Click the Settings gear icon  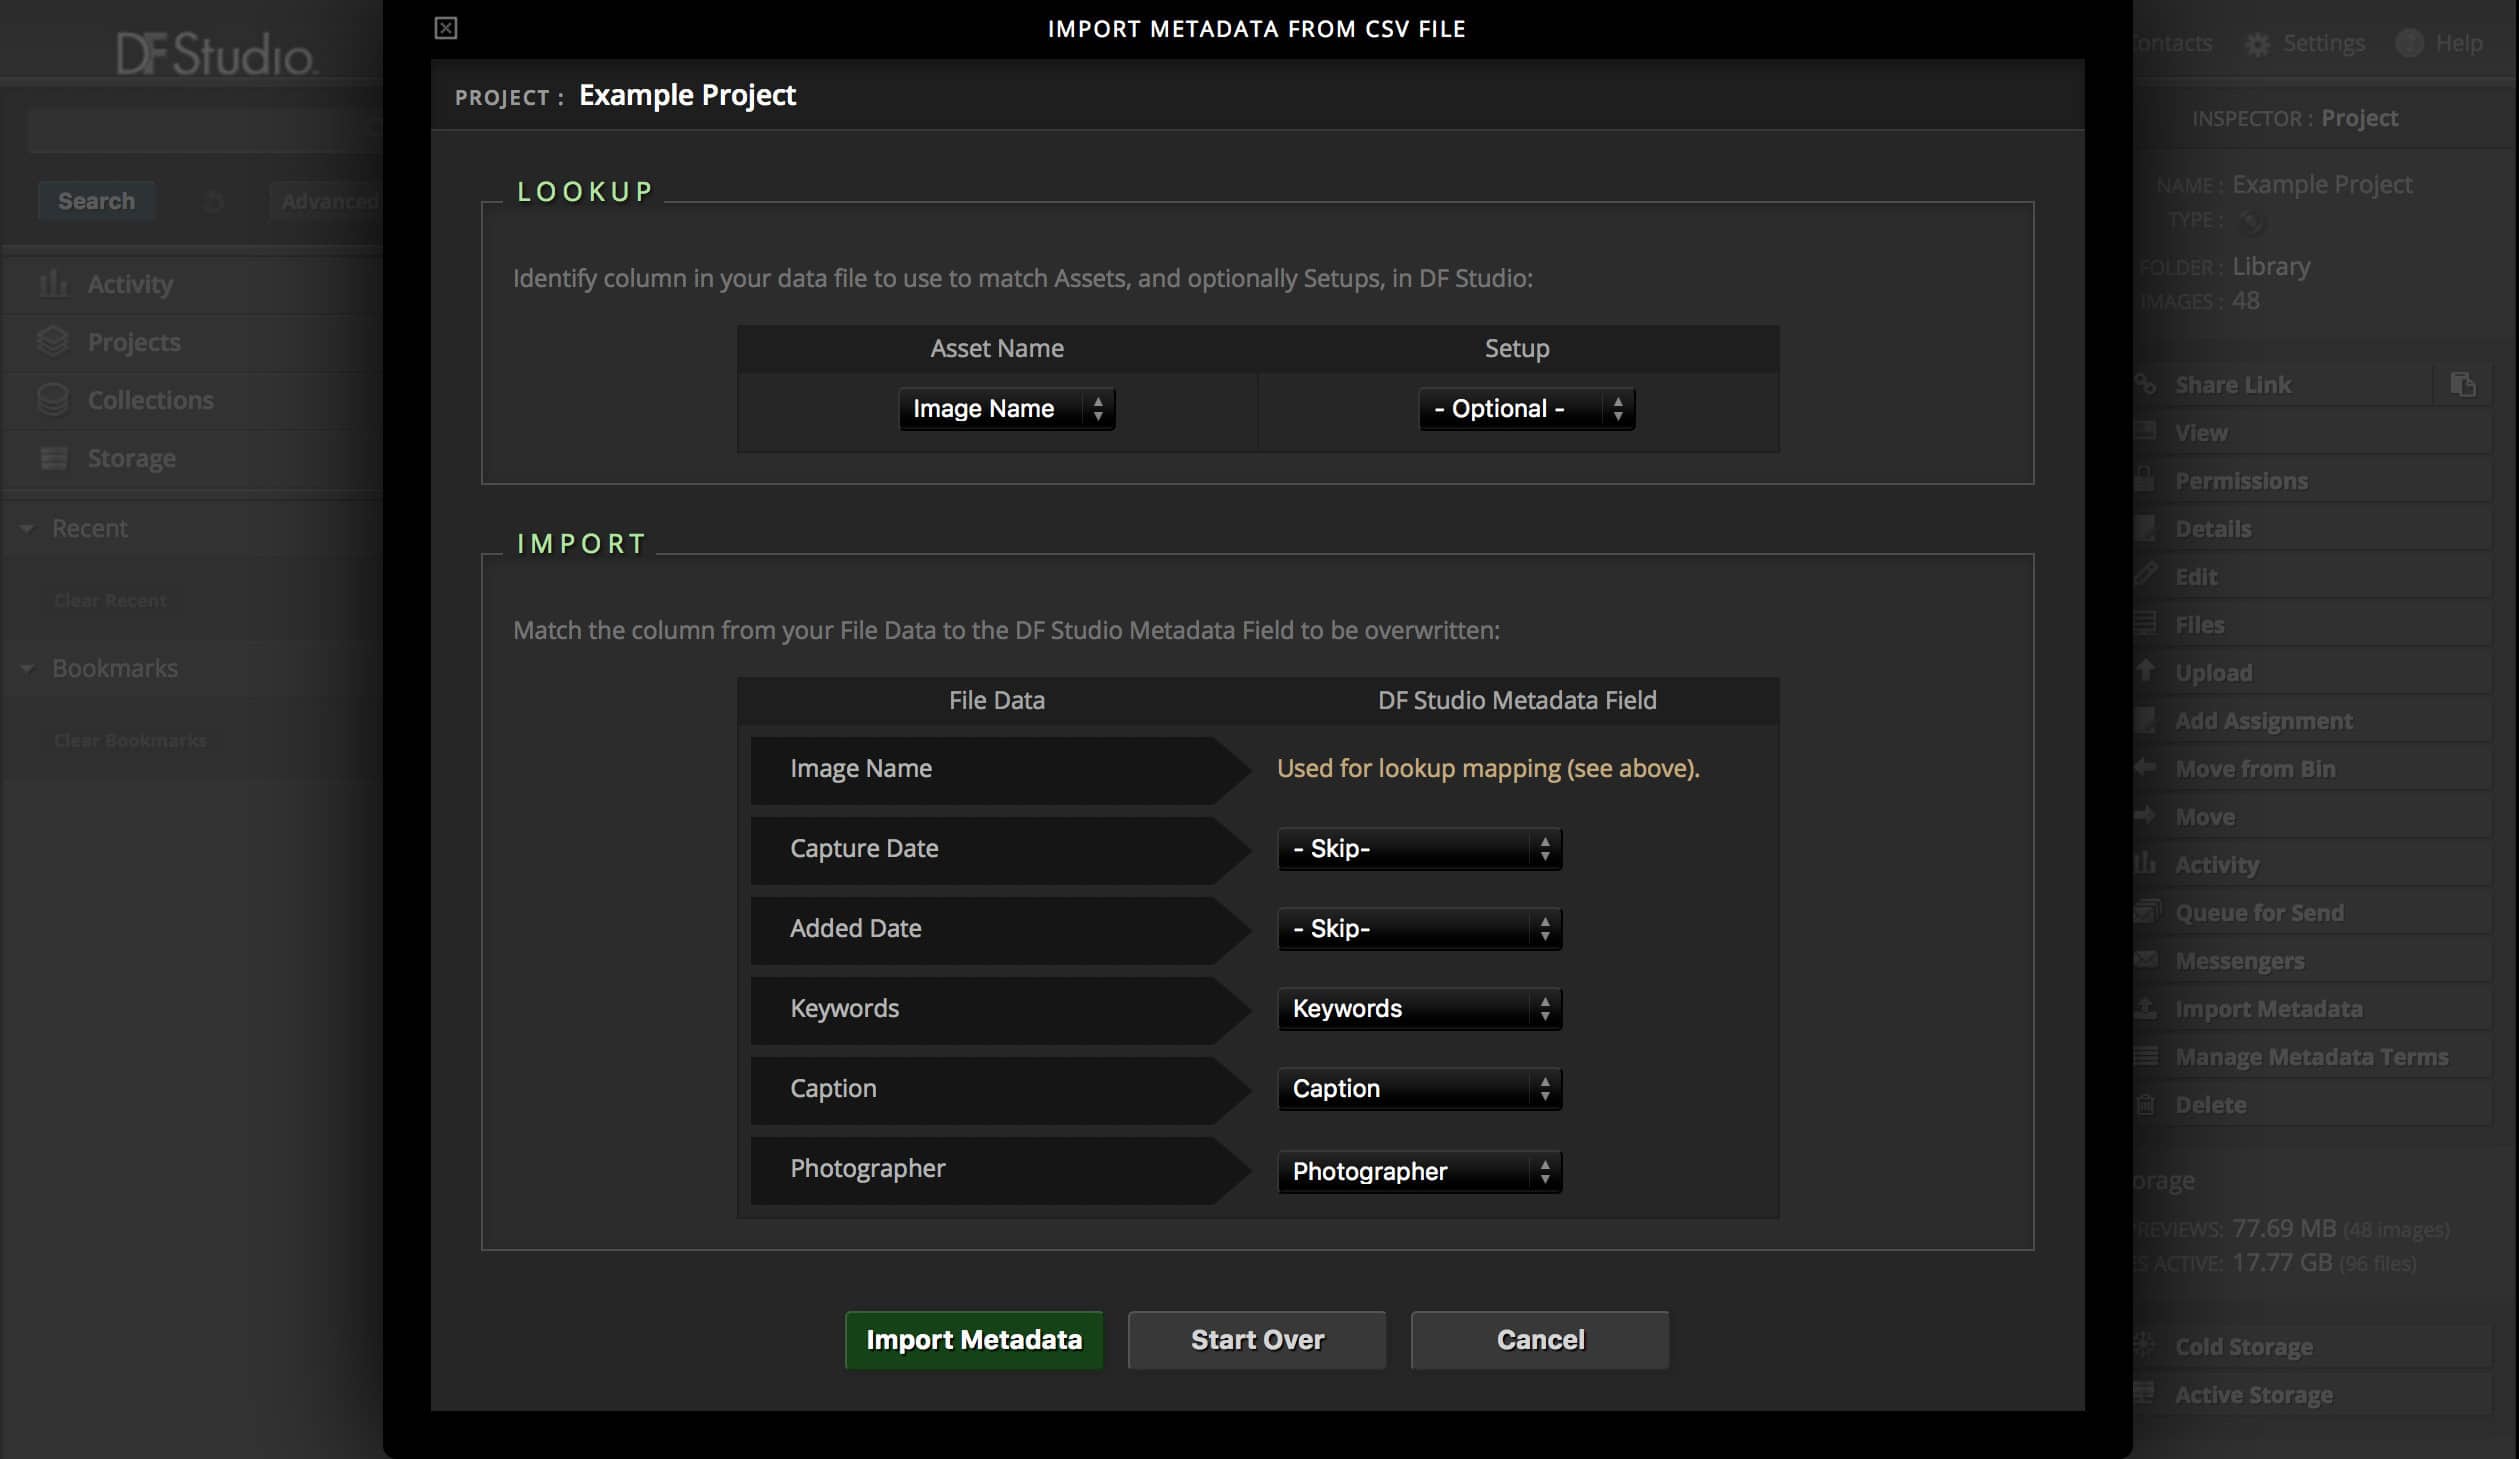tap(2257, 44)
